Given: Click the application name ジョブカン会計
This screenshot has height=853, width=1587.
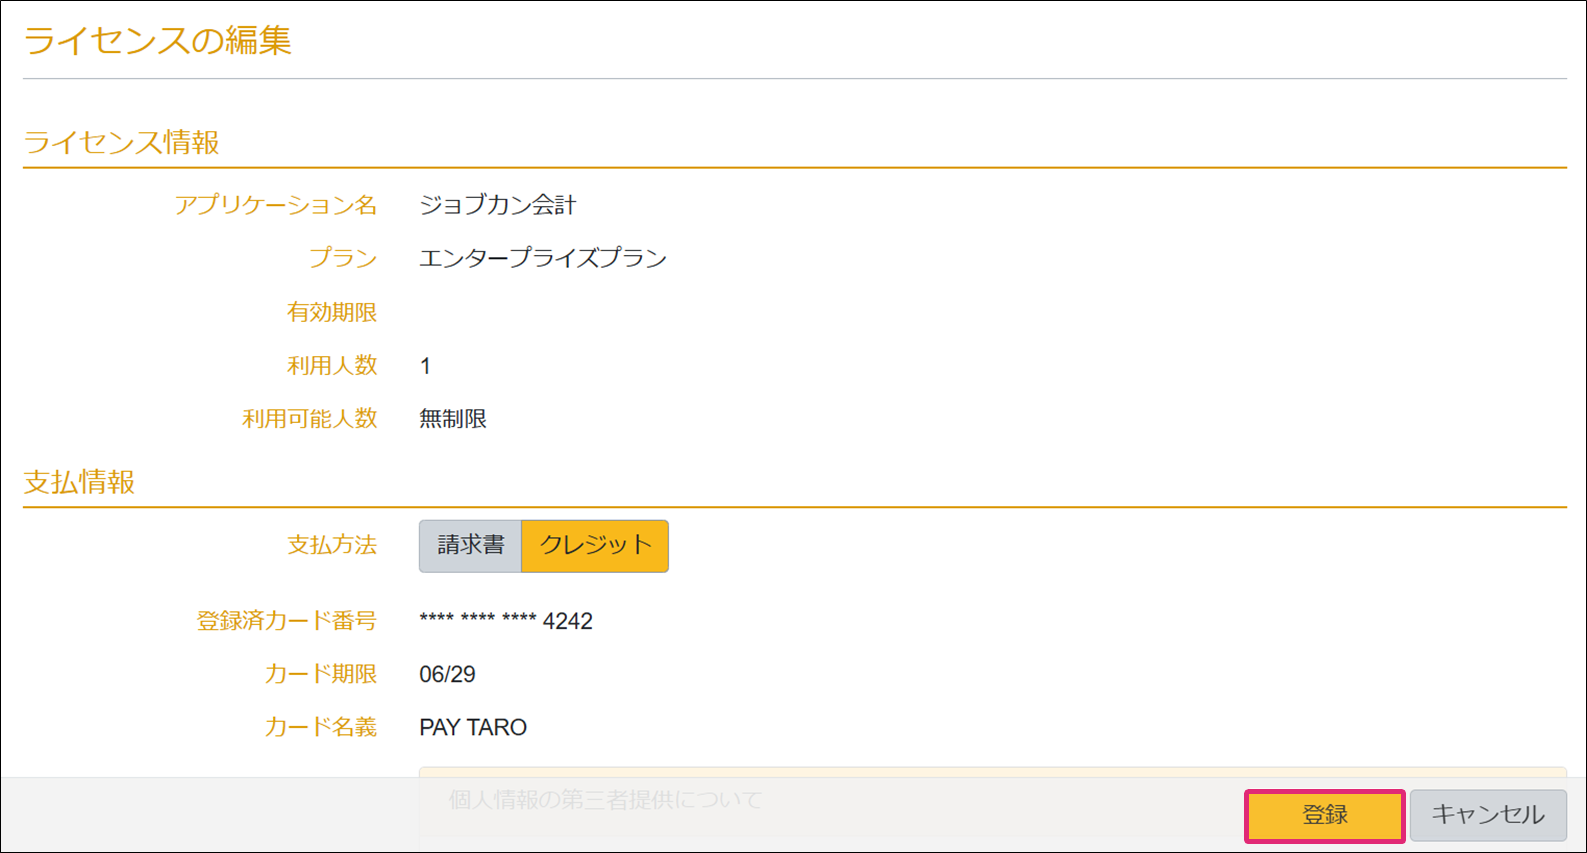Looking at the screenshot, I should (497, 206).
